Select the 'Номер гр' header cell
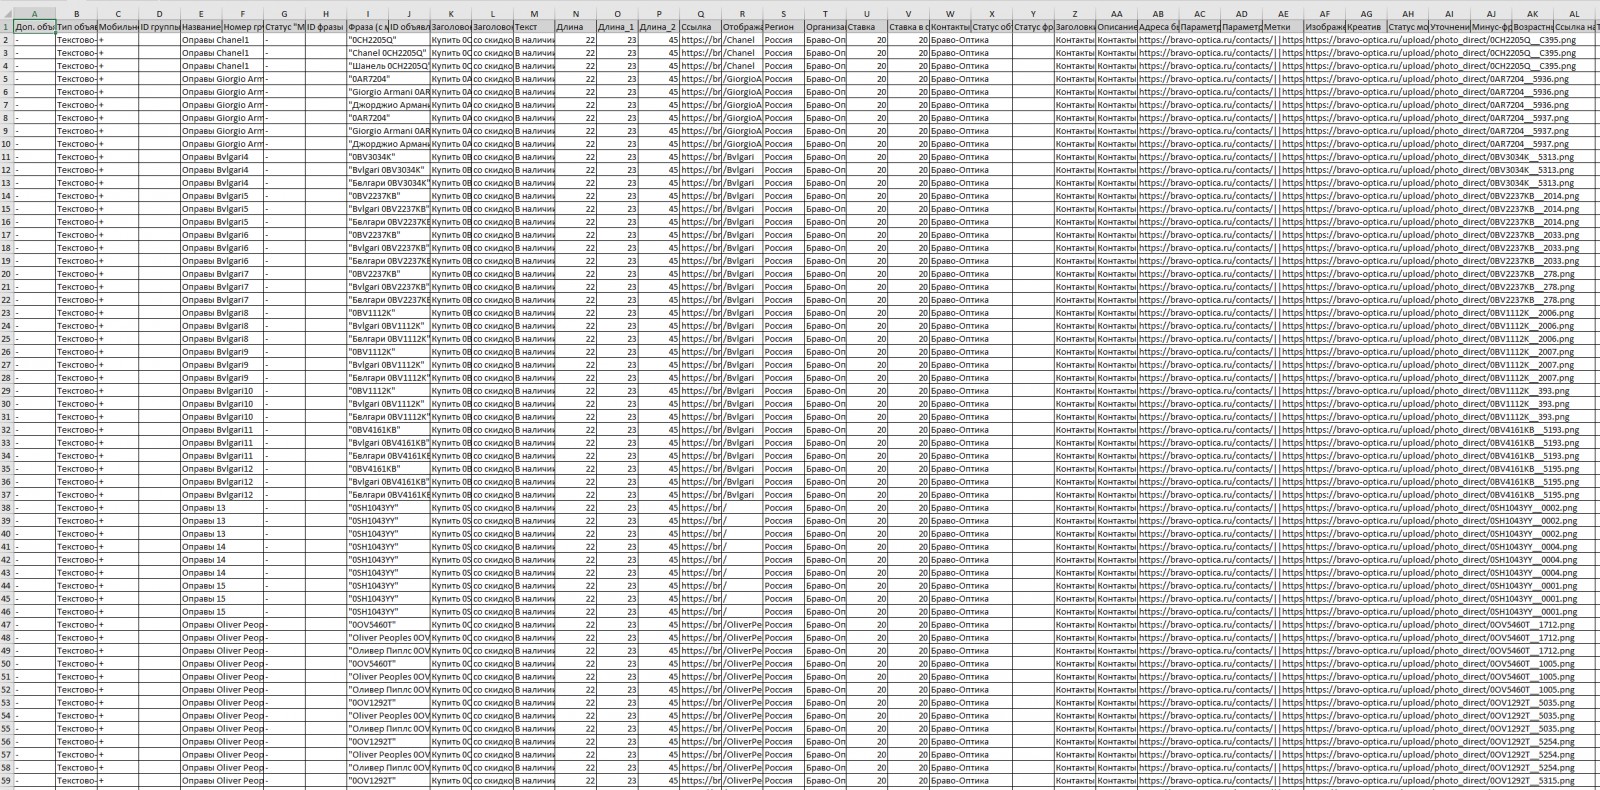1600x790 pixels. pyautogui.click(x=243, y=27)
